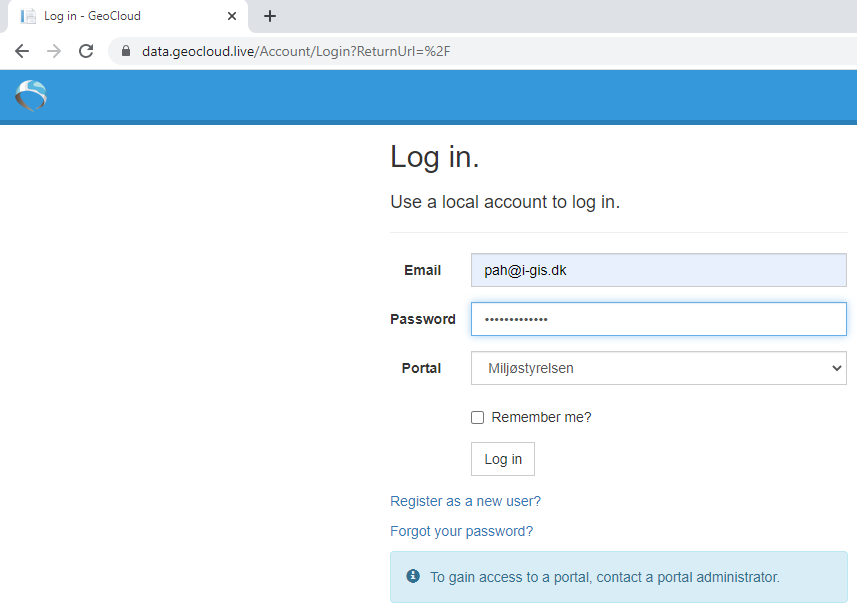Viewport: 857px width, 616px height.
Task: Reload the GeoCloud login page
Action: (x=86, y=51)
